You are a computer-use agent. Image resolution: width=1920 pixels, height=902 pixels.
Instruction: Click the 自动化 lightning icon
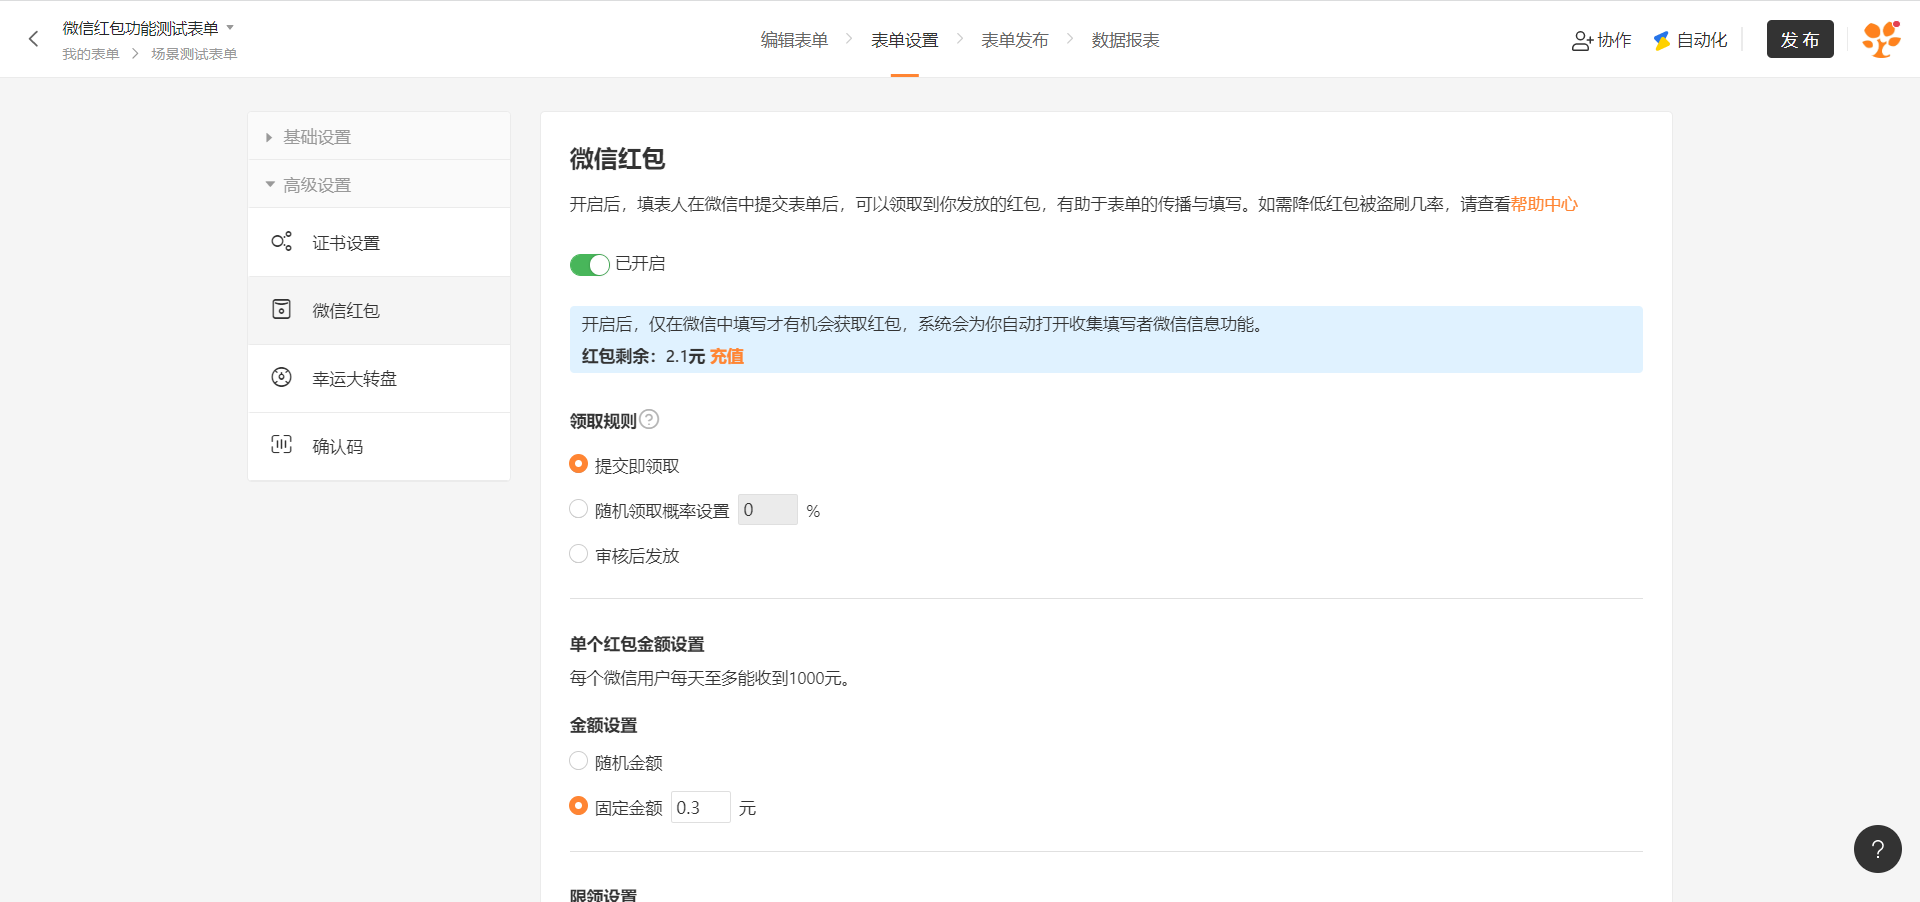click(1662, 41)
